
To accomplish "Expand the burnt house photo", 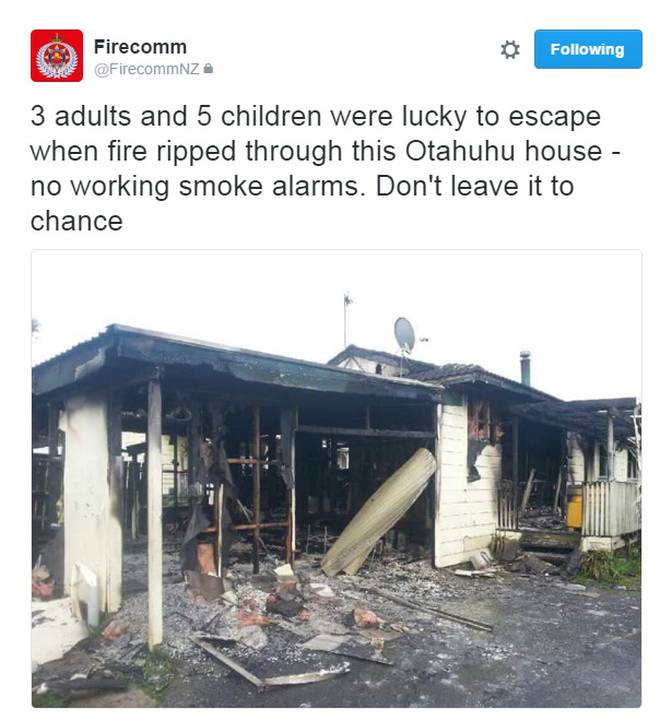I will 336,478.
